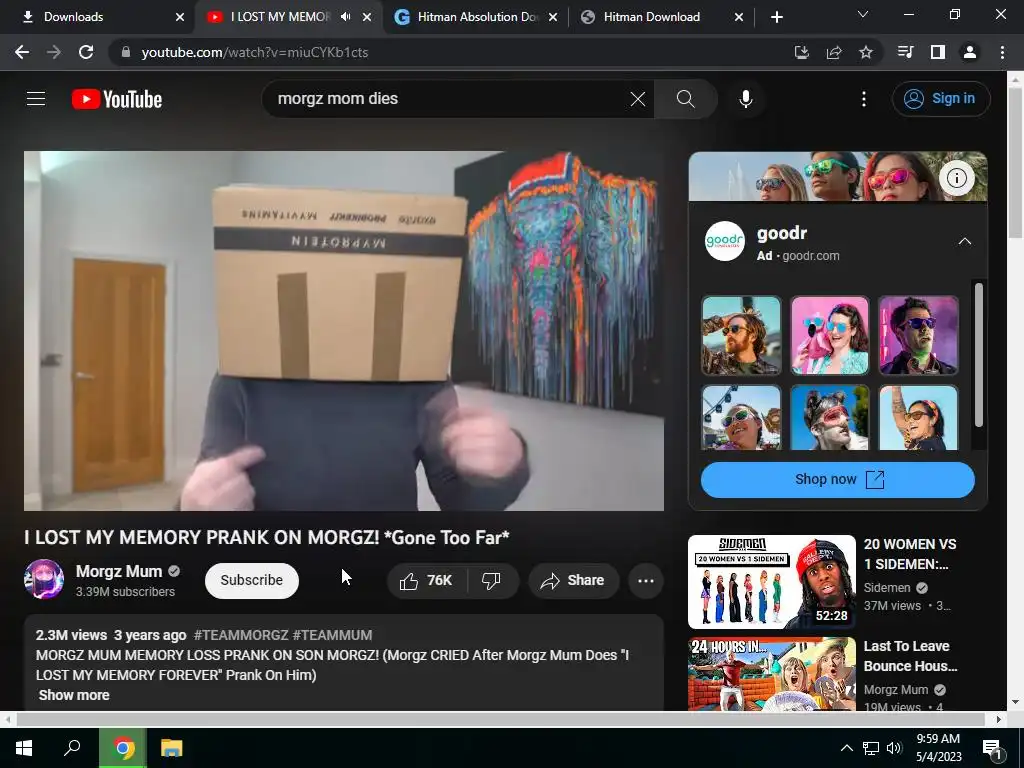The height and width of the screenshot is (768, 1024).
Task: Dislike the video
Action: (492, 580)
